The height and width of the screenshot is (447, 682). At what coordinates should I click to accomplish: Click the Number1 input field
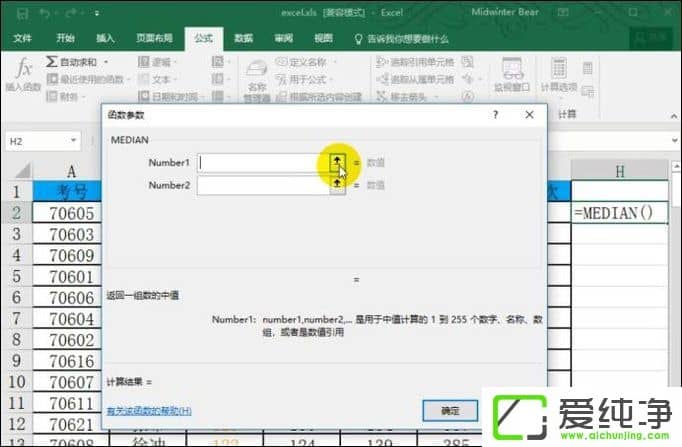point(263,163)
